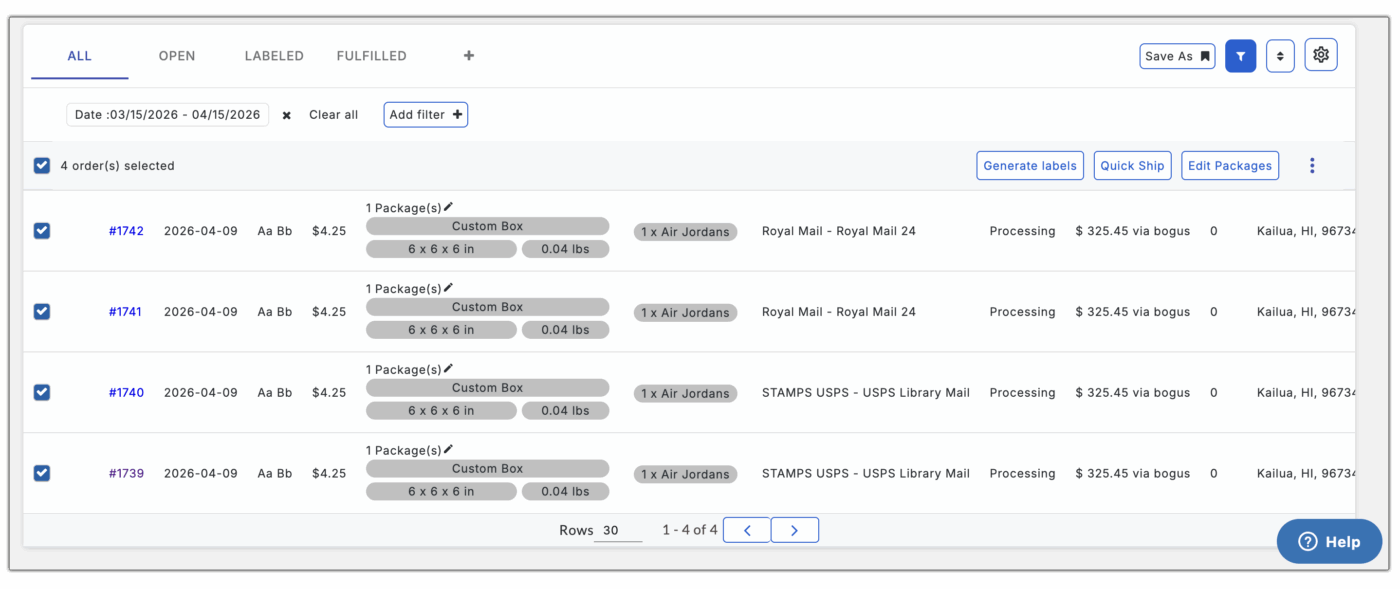Viewport: 1400px width, 589px height.
Task: Click the Air Jordans item chip of order #1741
Action: click(x=685, y=313)
